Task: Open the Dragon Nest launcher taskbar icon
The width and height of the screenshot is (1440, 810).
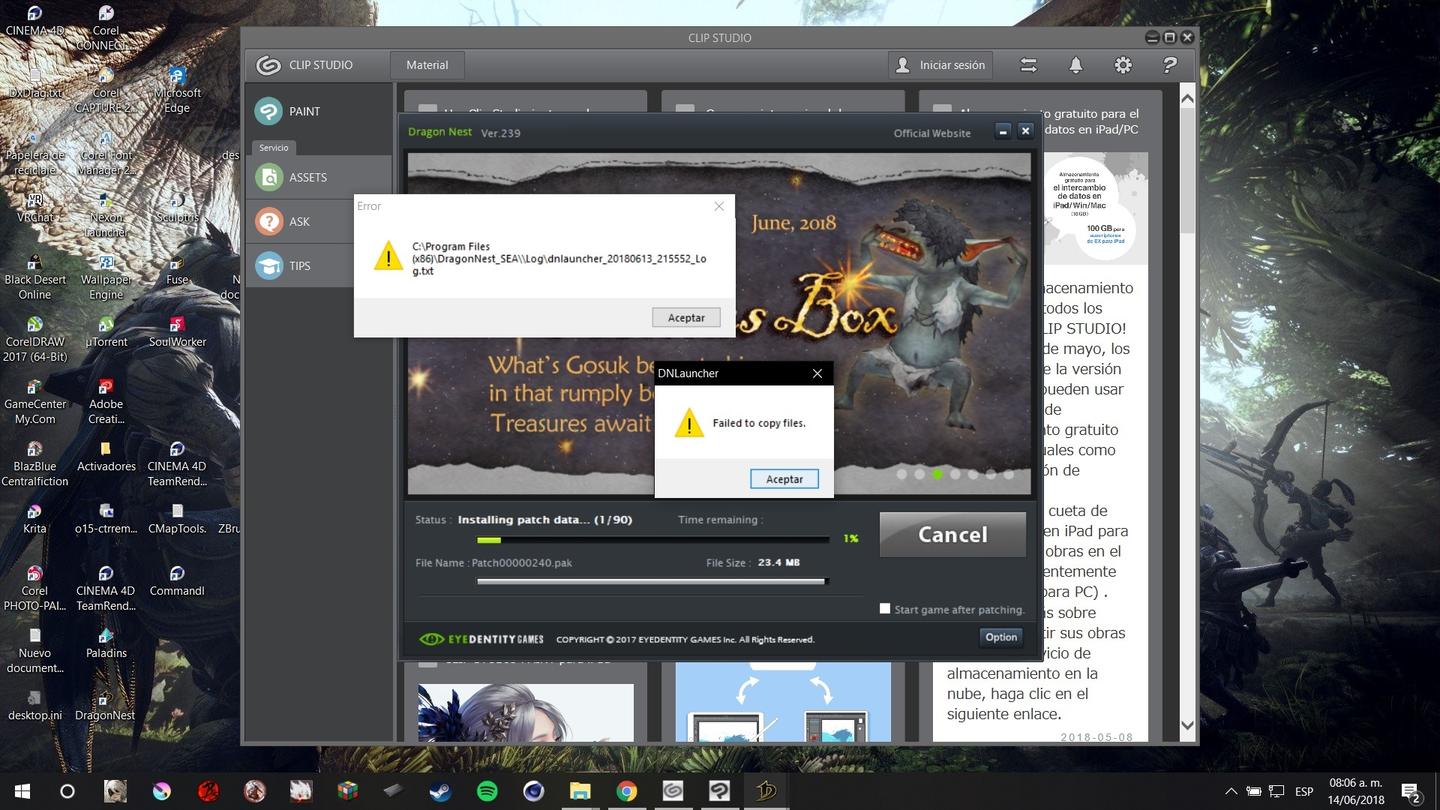Action: [x=766, y=791]
